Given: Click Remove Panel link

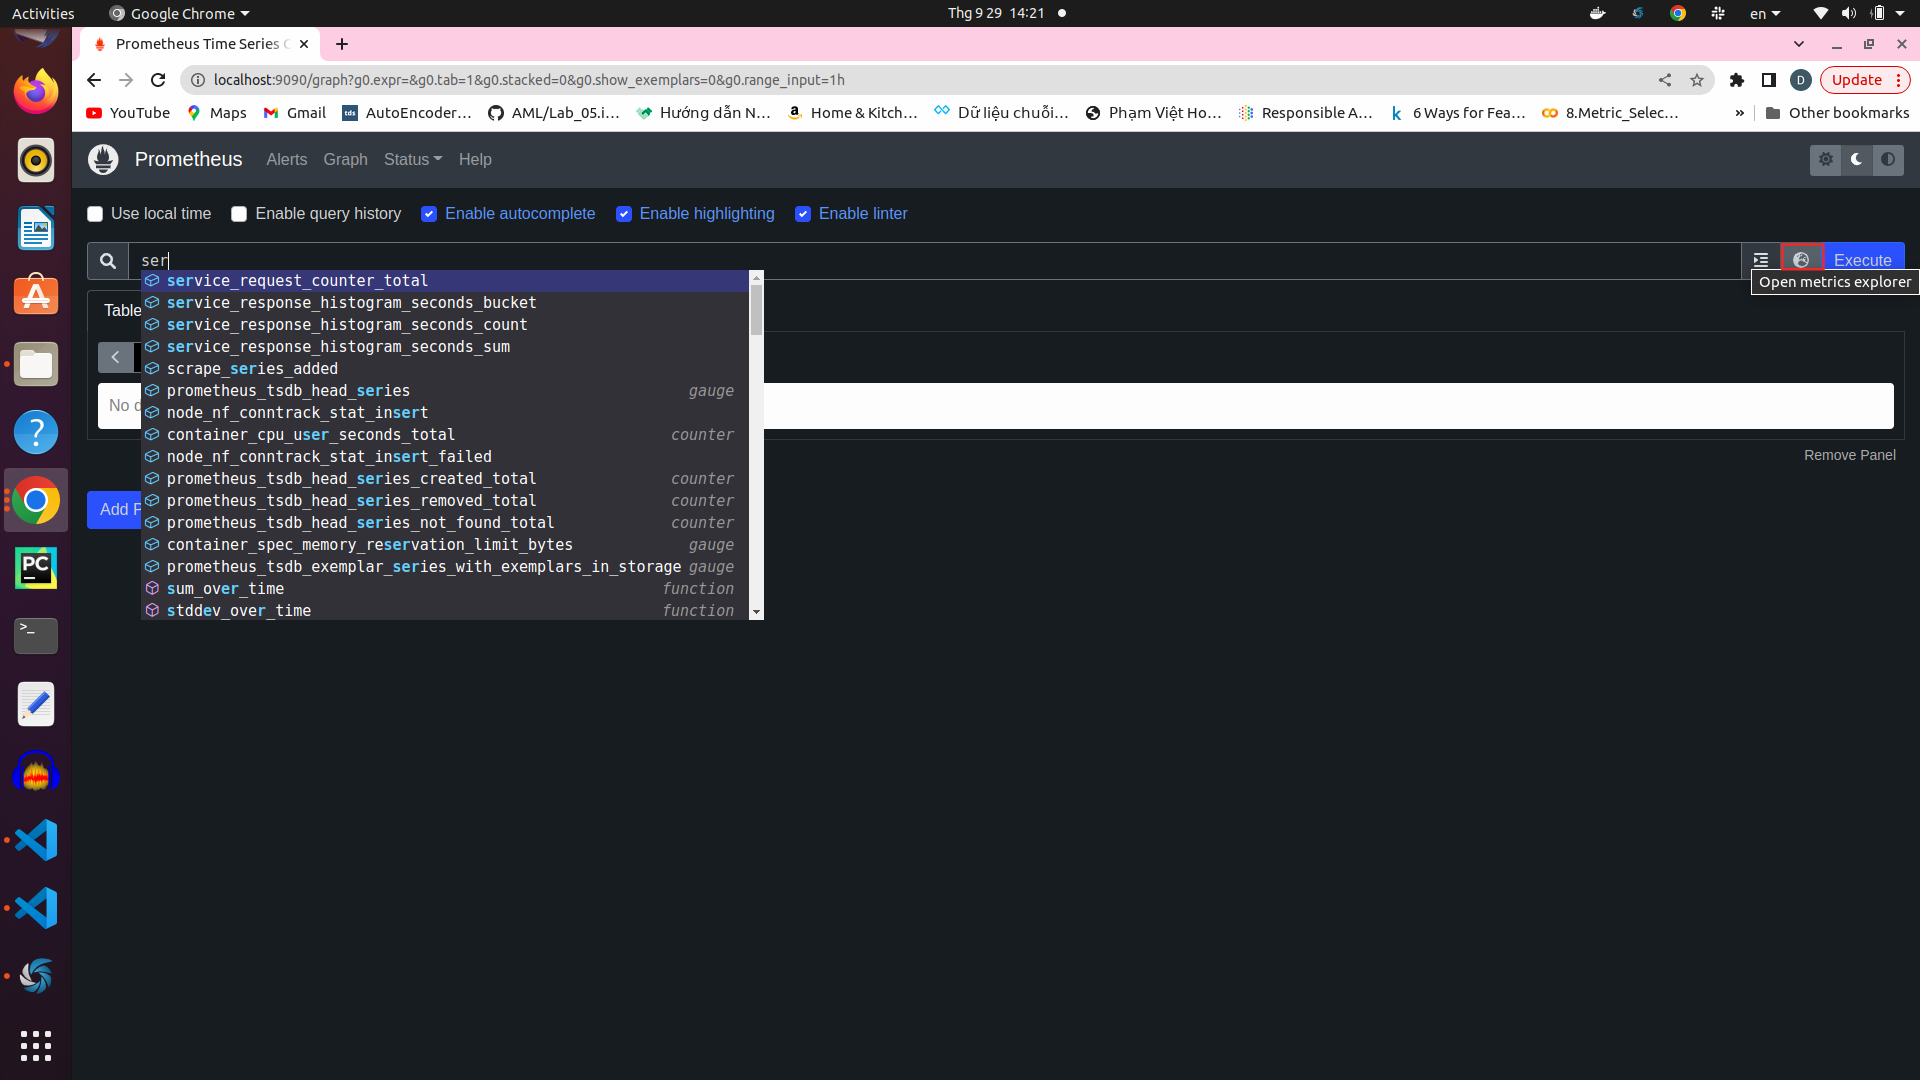Looking at the screenshot, I should click(1849, 455).
